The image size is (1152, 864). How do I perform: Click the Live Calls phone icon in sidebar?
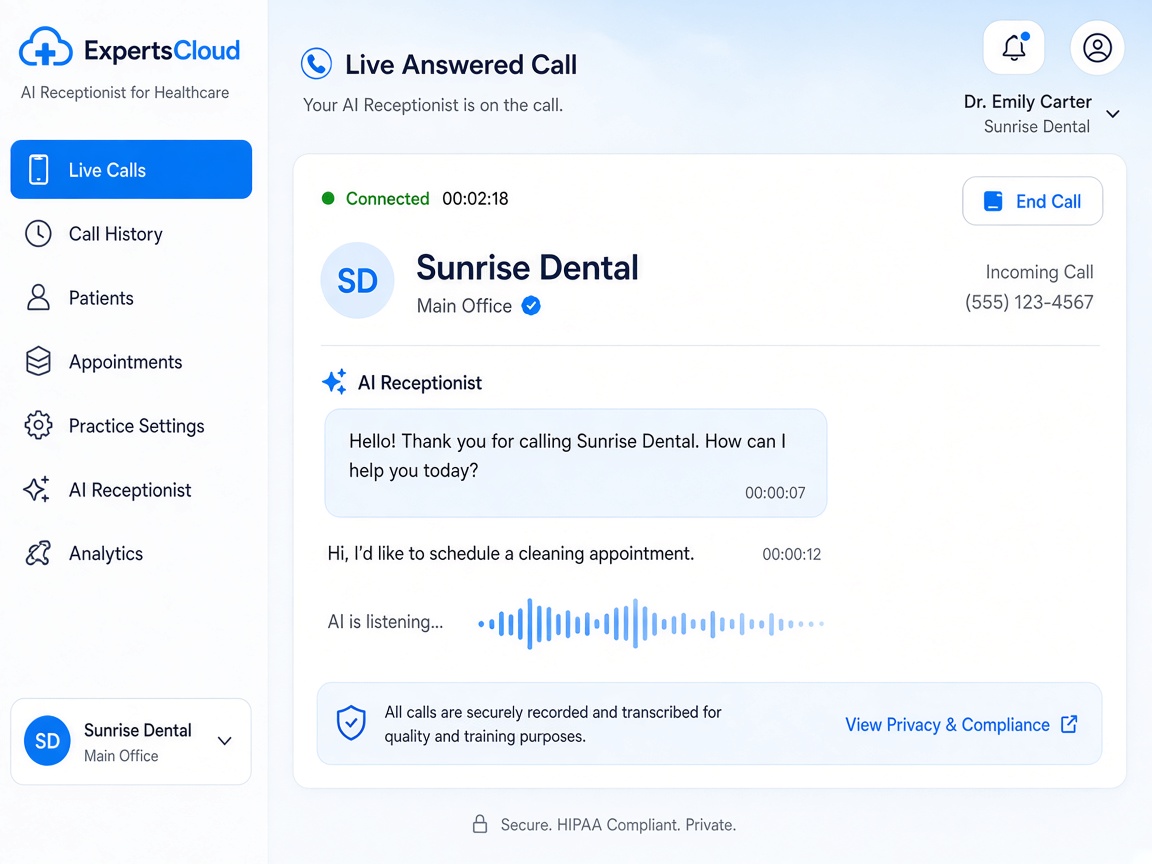click(39, 170)
